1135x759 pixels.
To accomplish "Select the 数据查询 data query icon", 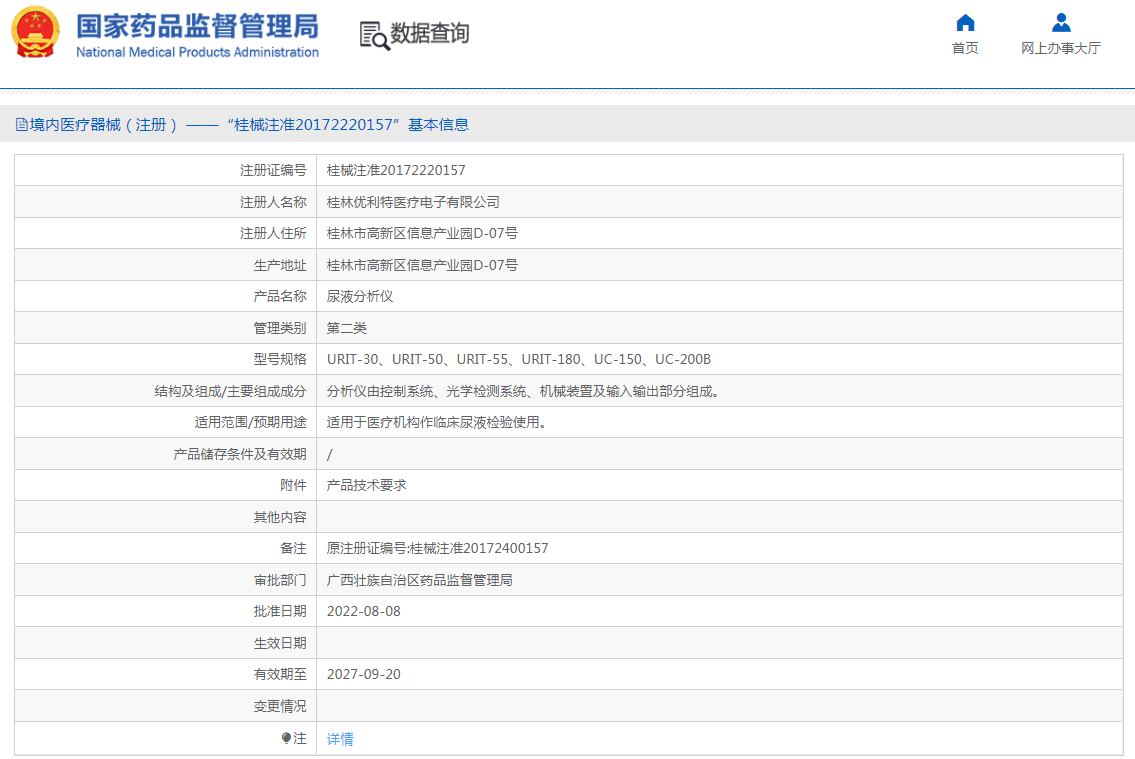I will (415, 34).
